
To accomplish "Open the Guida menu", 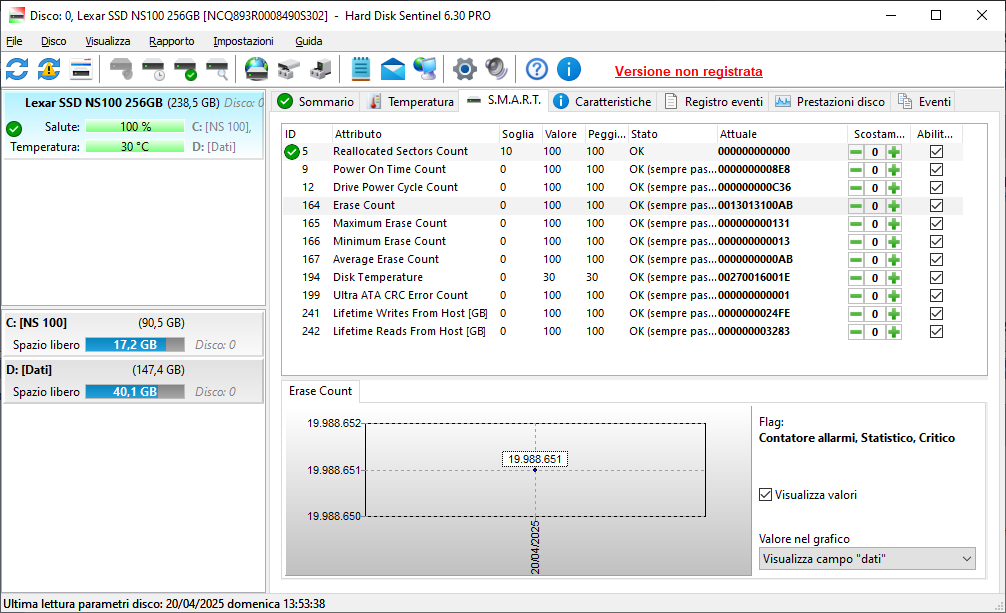I will [309, 41].
